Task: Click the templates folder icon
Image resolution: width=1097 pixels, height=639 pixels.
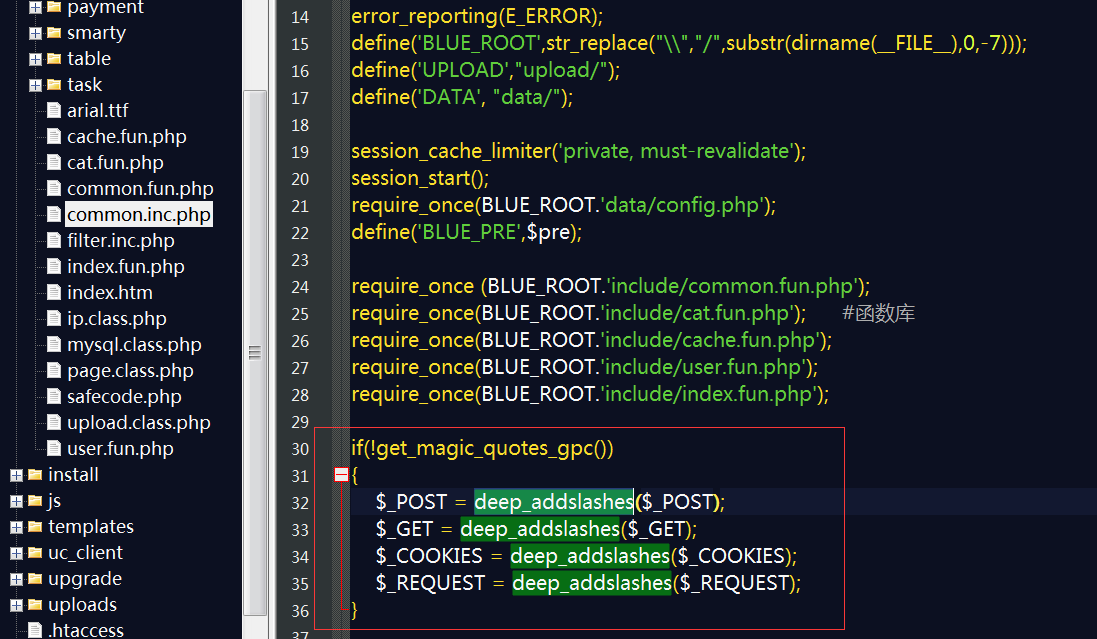Action: tap(35, 526)
